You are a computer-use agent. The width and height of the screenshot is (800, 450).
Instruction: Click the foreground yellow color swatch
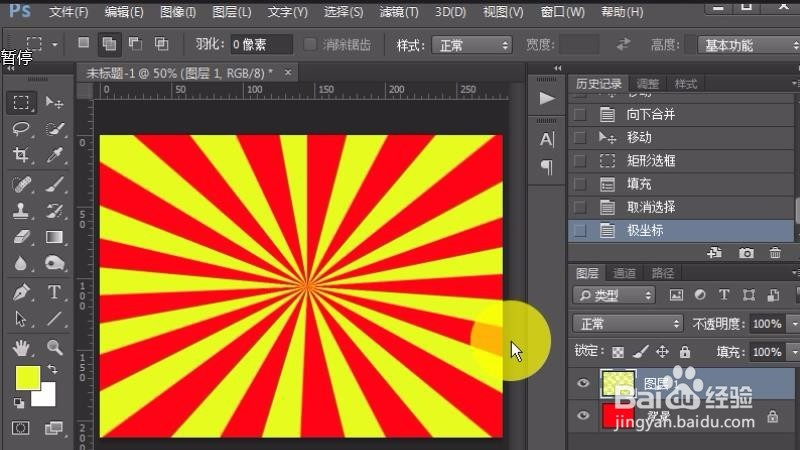[x=26, y=377]
